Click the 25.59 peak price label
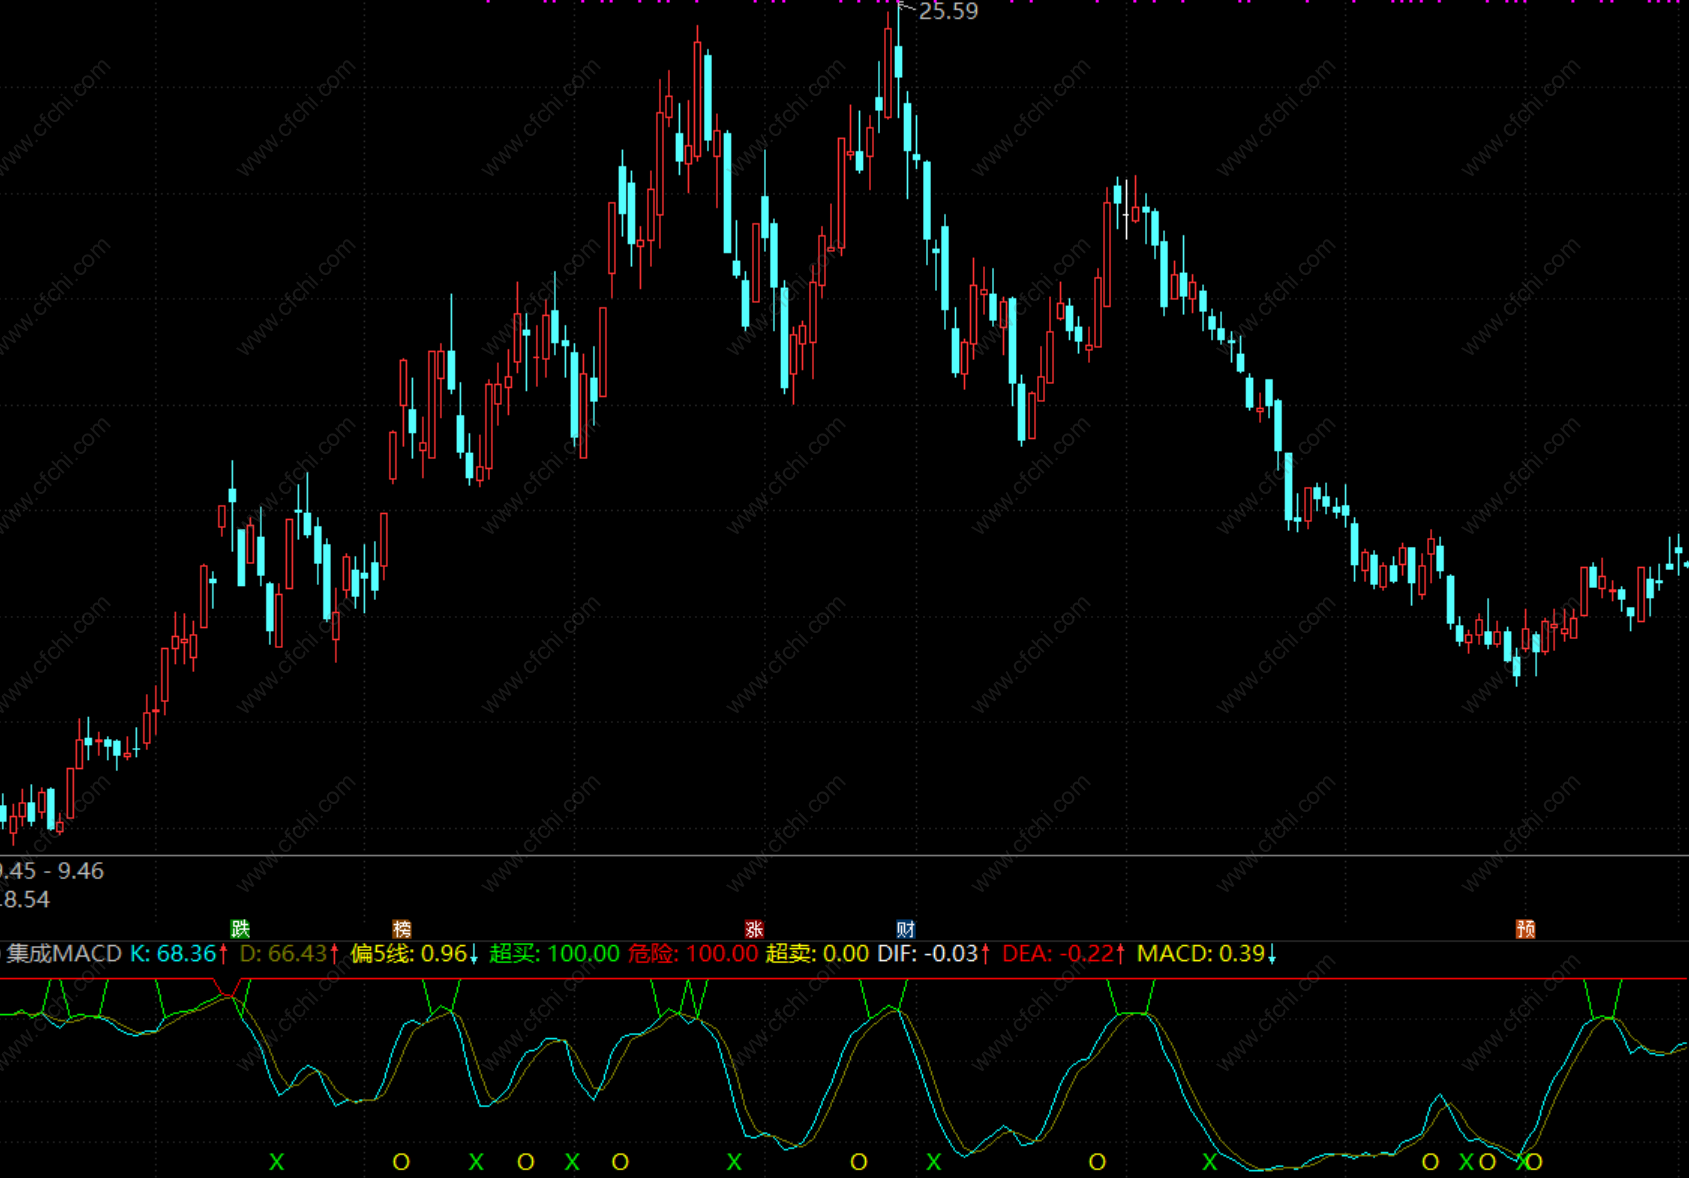The height and width of the screenshot is (1178, 1689). [x=948, y=11]
